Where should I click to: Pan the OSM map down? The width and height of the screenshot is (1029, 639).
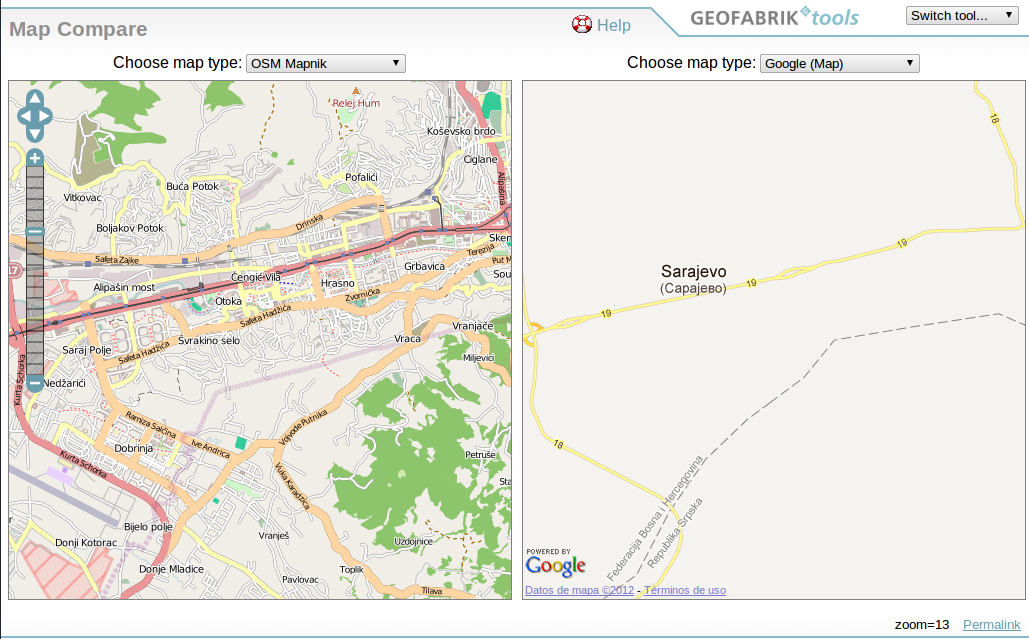click(x=35, y=133)
